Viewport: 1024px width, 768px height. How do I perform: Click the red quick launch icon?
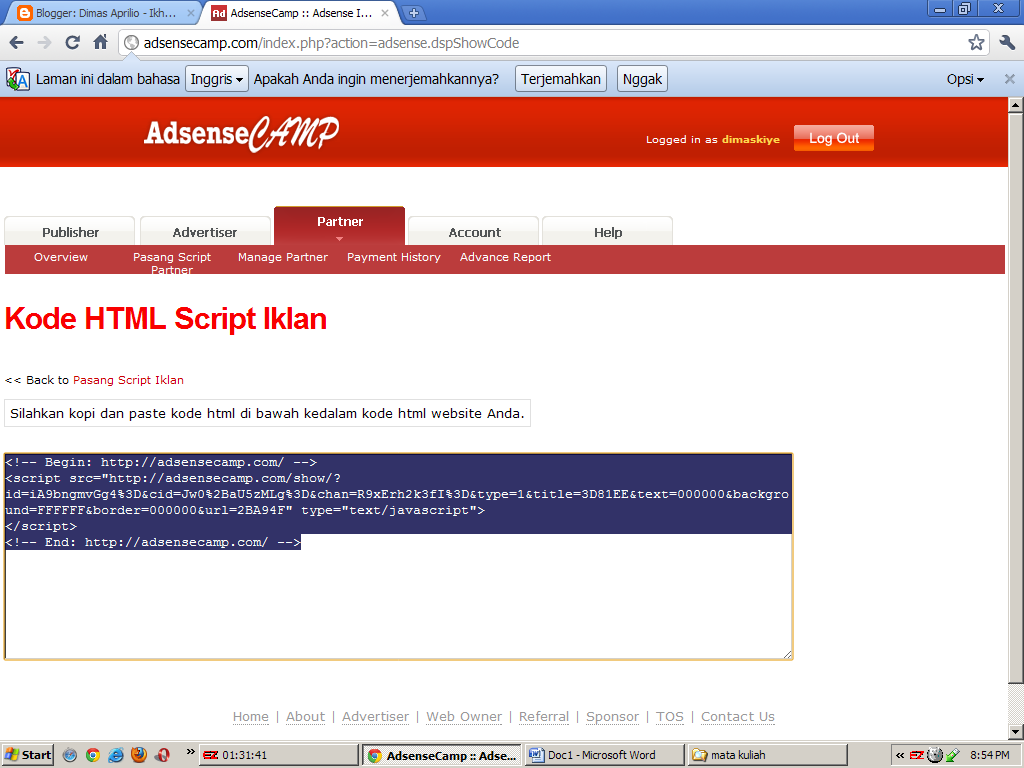[162, 755]
